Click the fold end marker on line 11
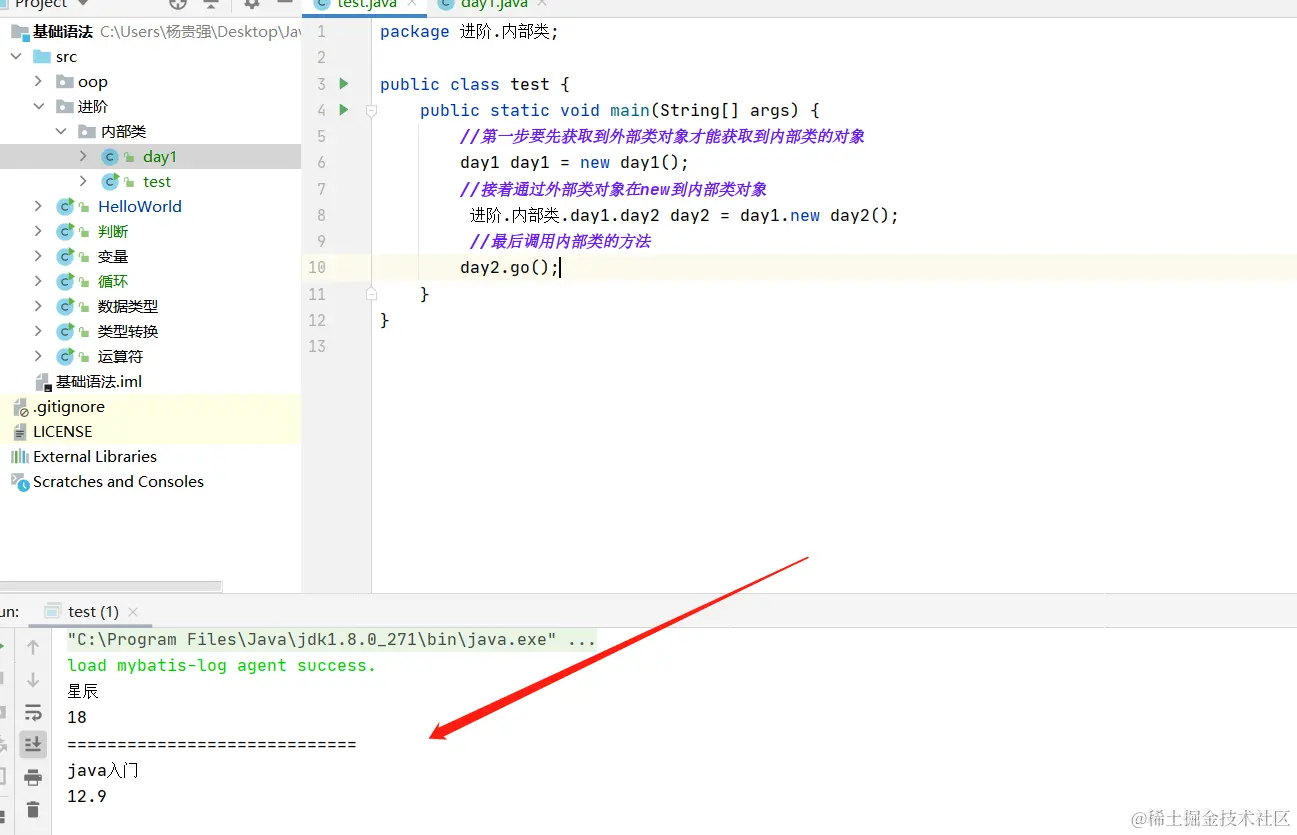The width and height of the screenshot is (1297, 835). pos(371,294)
